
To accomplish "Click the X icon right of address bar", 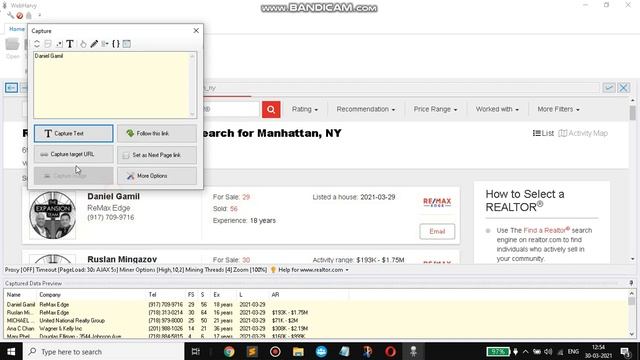I will tap(623, 87).
